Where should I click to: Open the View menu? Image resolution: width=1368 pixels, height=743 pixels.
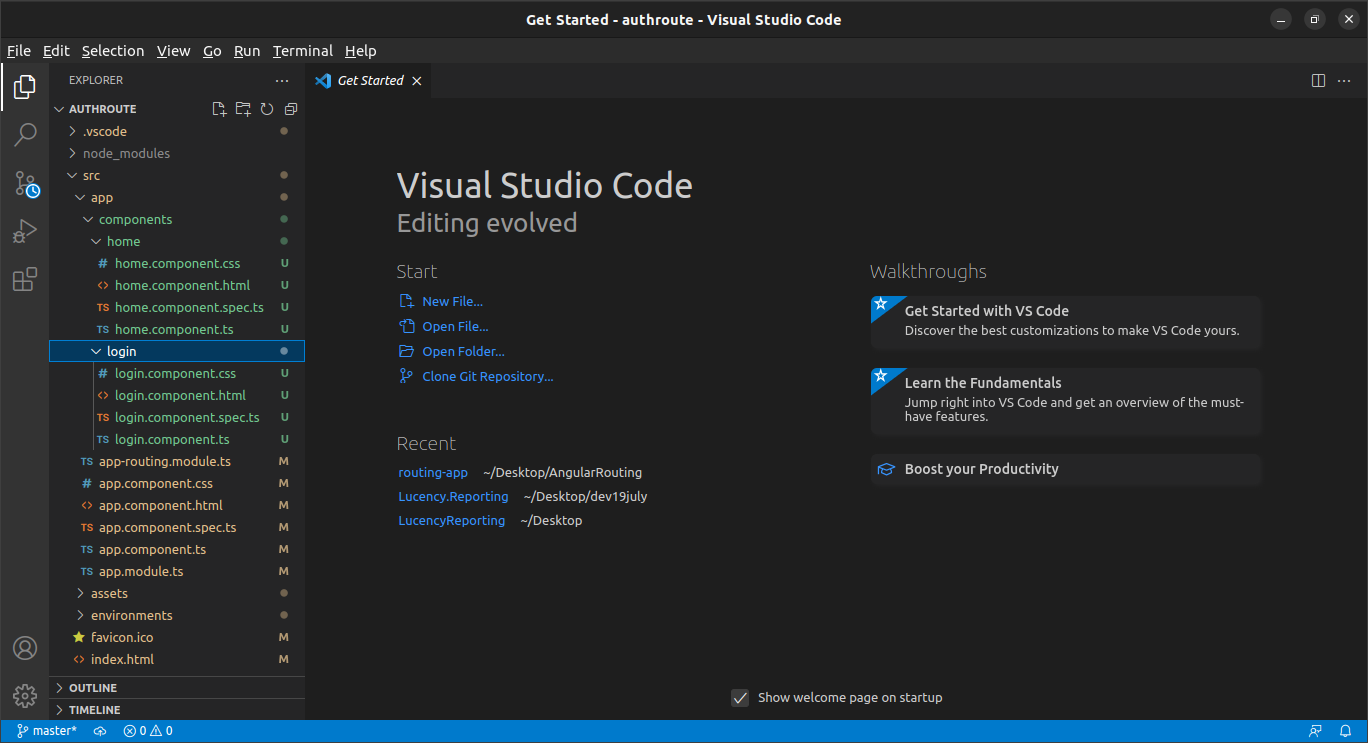click(174, 51)
